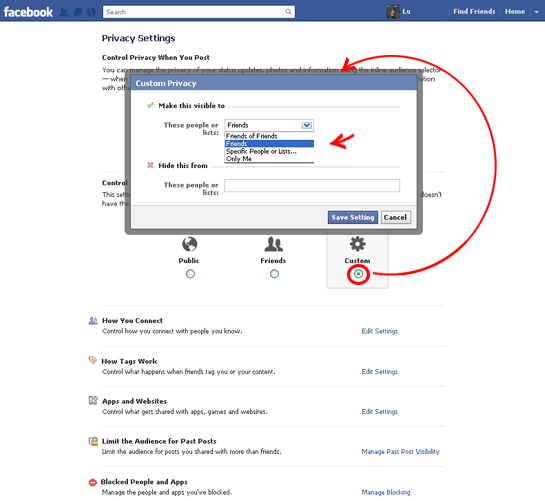
Task: Open friend requests icon in top bar
Action: 64,13
